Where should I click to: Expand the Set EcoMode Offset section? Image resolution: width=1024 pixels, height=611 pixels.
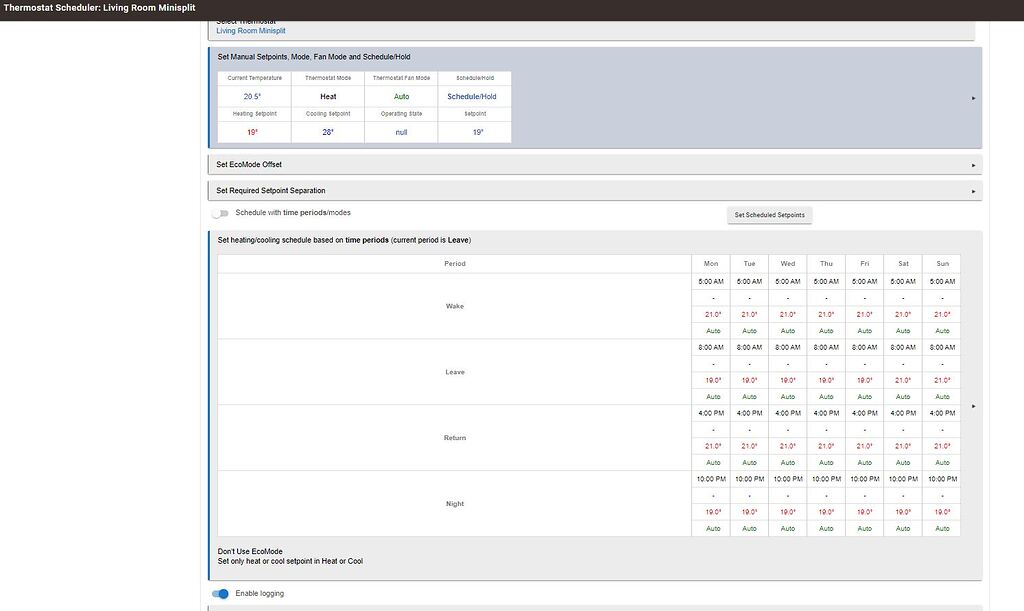point(971,163)
